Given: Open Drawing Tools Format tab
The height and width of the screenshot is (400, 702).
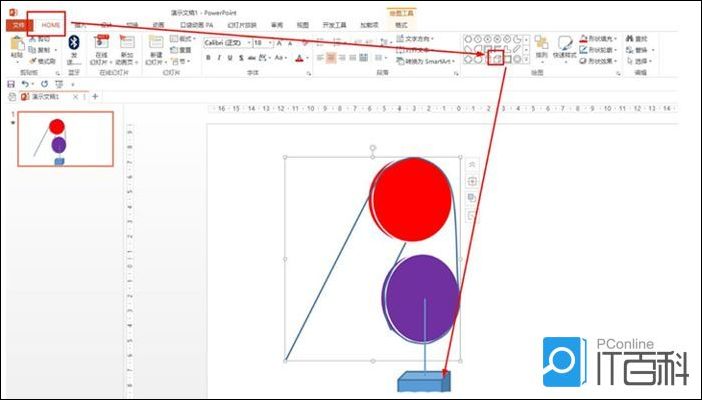Looking at the screenshot, I should click(x=402, y=26).
